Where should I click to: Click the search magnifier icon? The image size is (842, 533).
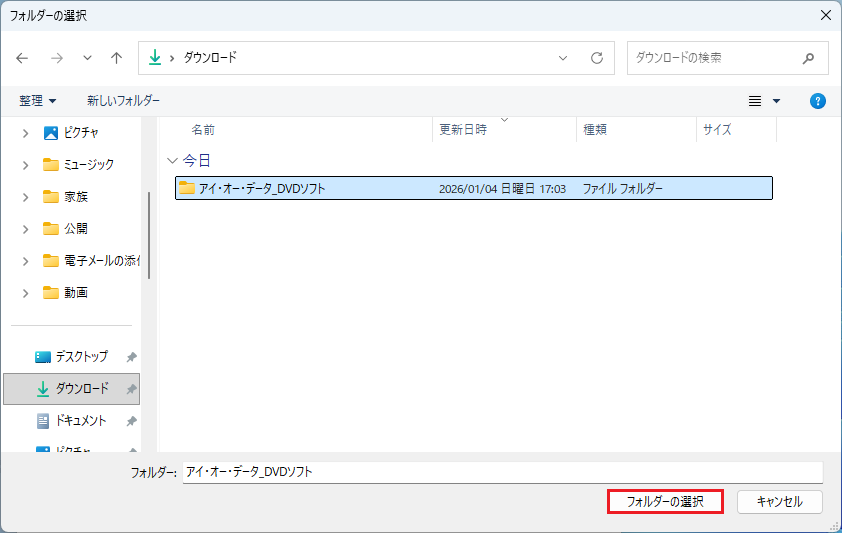pos(808,58)
